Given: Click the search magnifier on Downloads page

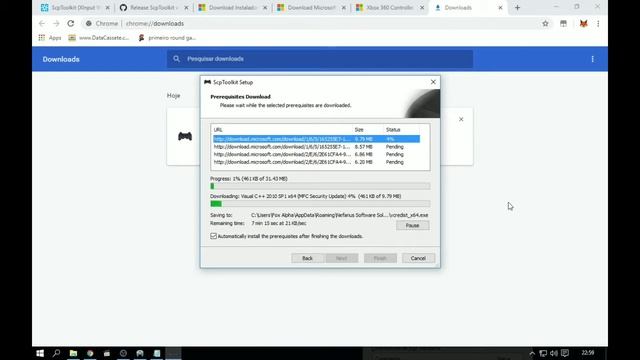Looking at the screenshot, I should (176, 59).
